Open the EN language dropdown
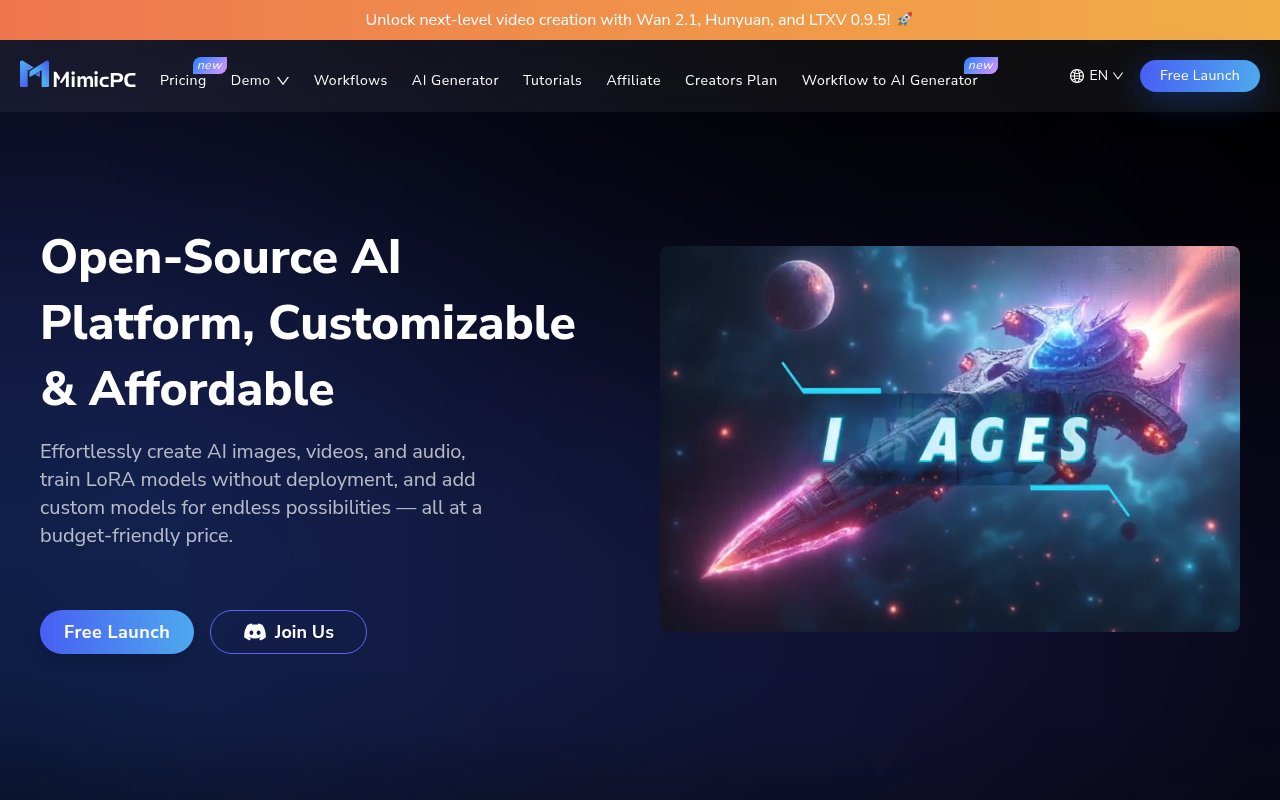 1097,75
